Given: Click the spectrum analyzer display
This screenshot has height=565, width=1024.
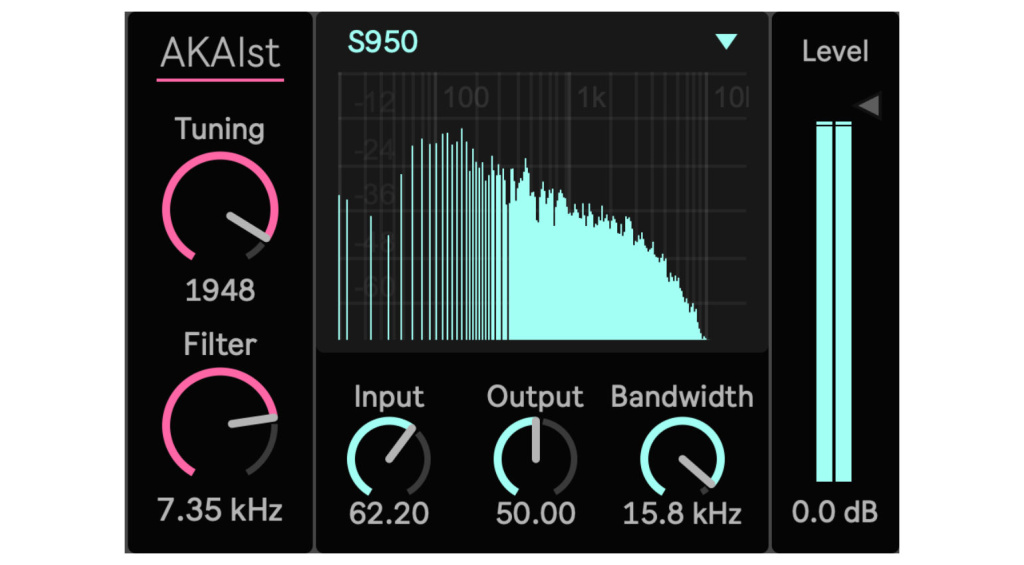Looking at the screenshot, I should [x=542, y=206].
